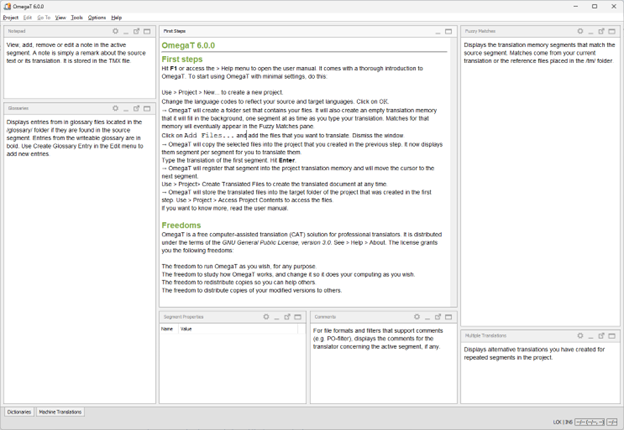Open Notepad pane settings gear
This screenshot has height=430, width=624.
115,31
